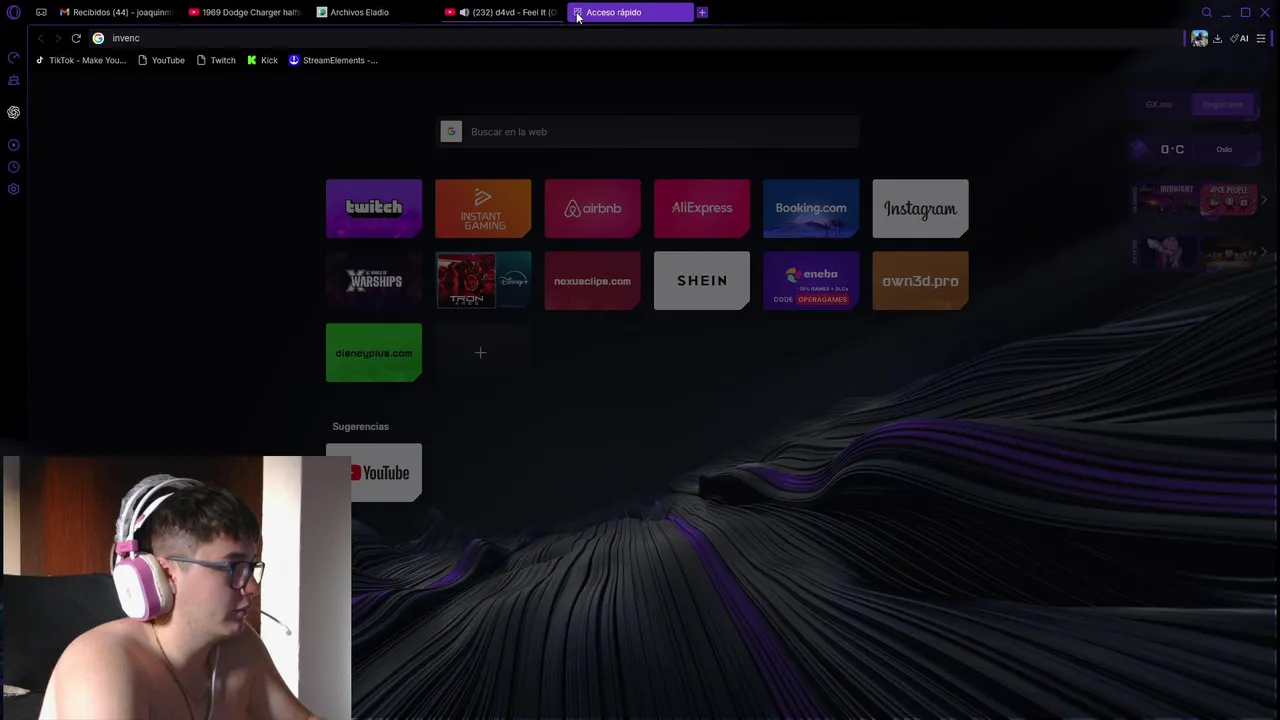Open the Twitch speed dial tile
This screenshot has width=1280, height=720.
(x=374, y=209)
